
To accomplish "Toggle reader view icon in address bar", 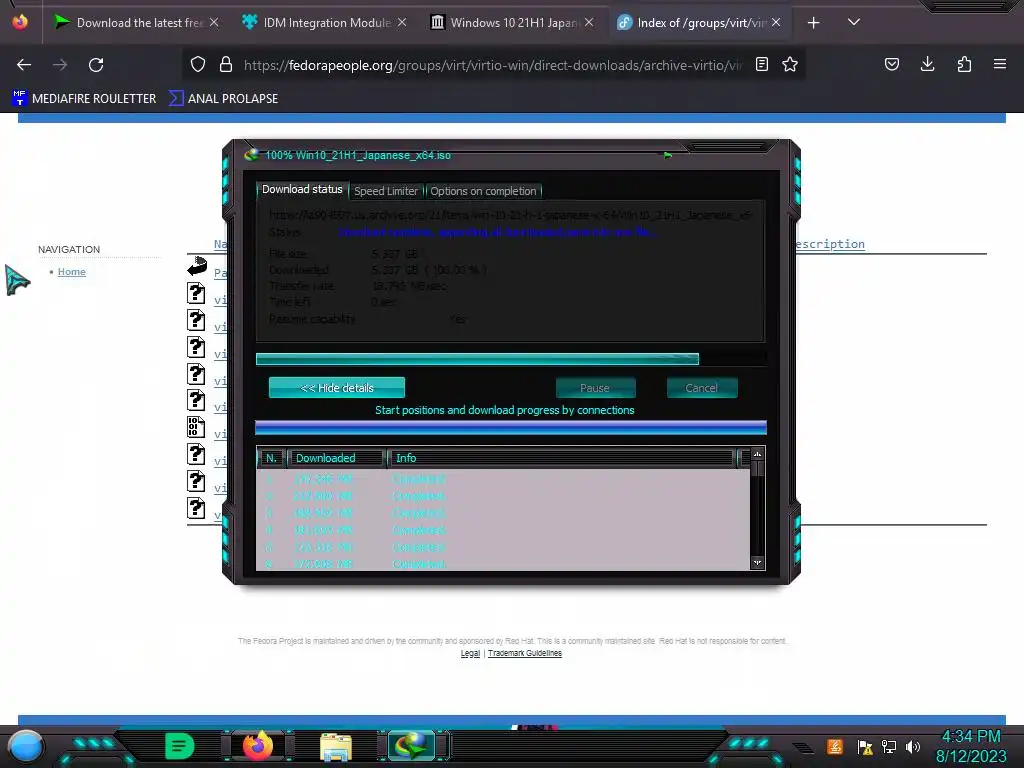I will coord(761,64).
